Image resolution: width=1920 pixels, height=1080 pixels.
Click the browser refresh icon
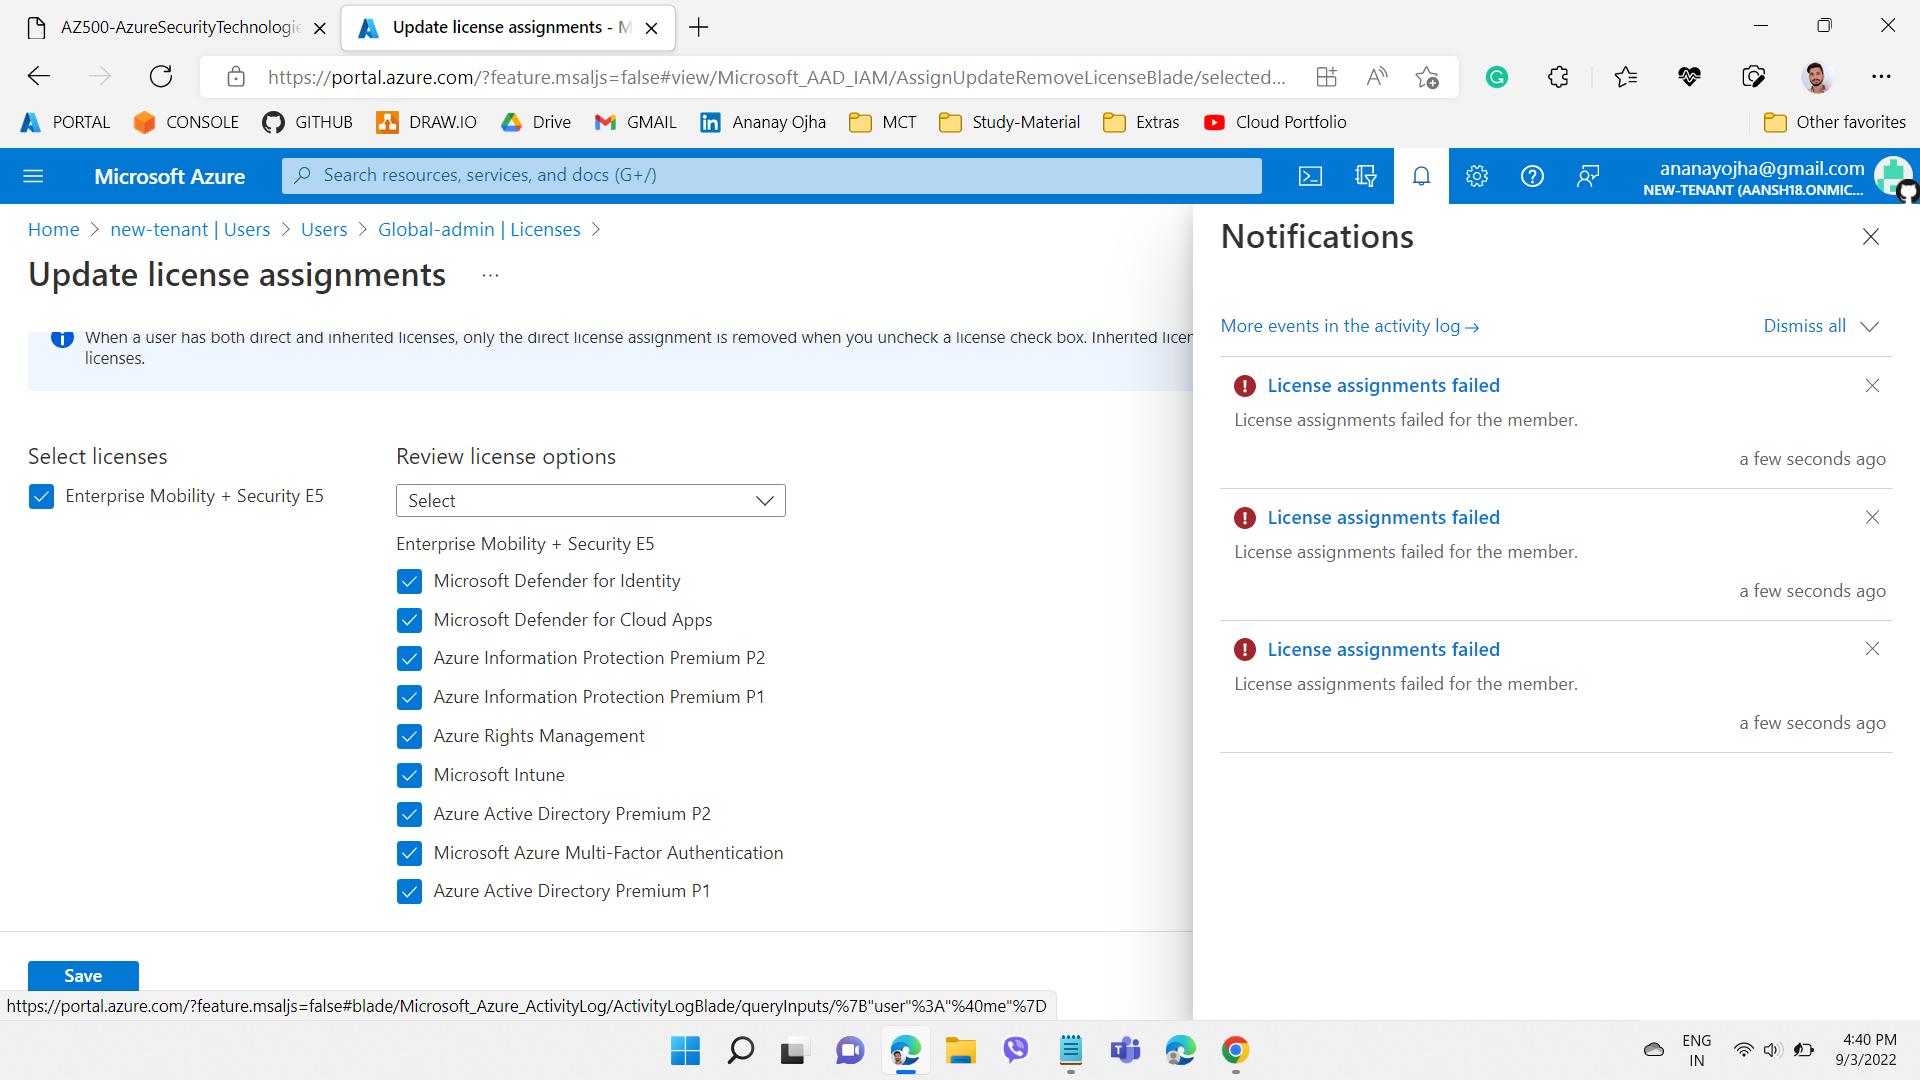pyautogui.click(x=161, y=76)
